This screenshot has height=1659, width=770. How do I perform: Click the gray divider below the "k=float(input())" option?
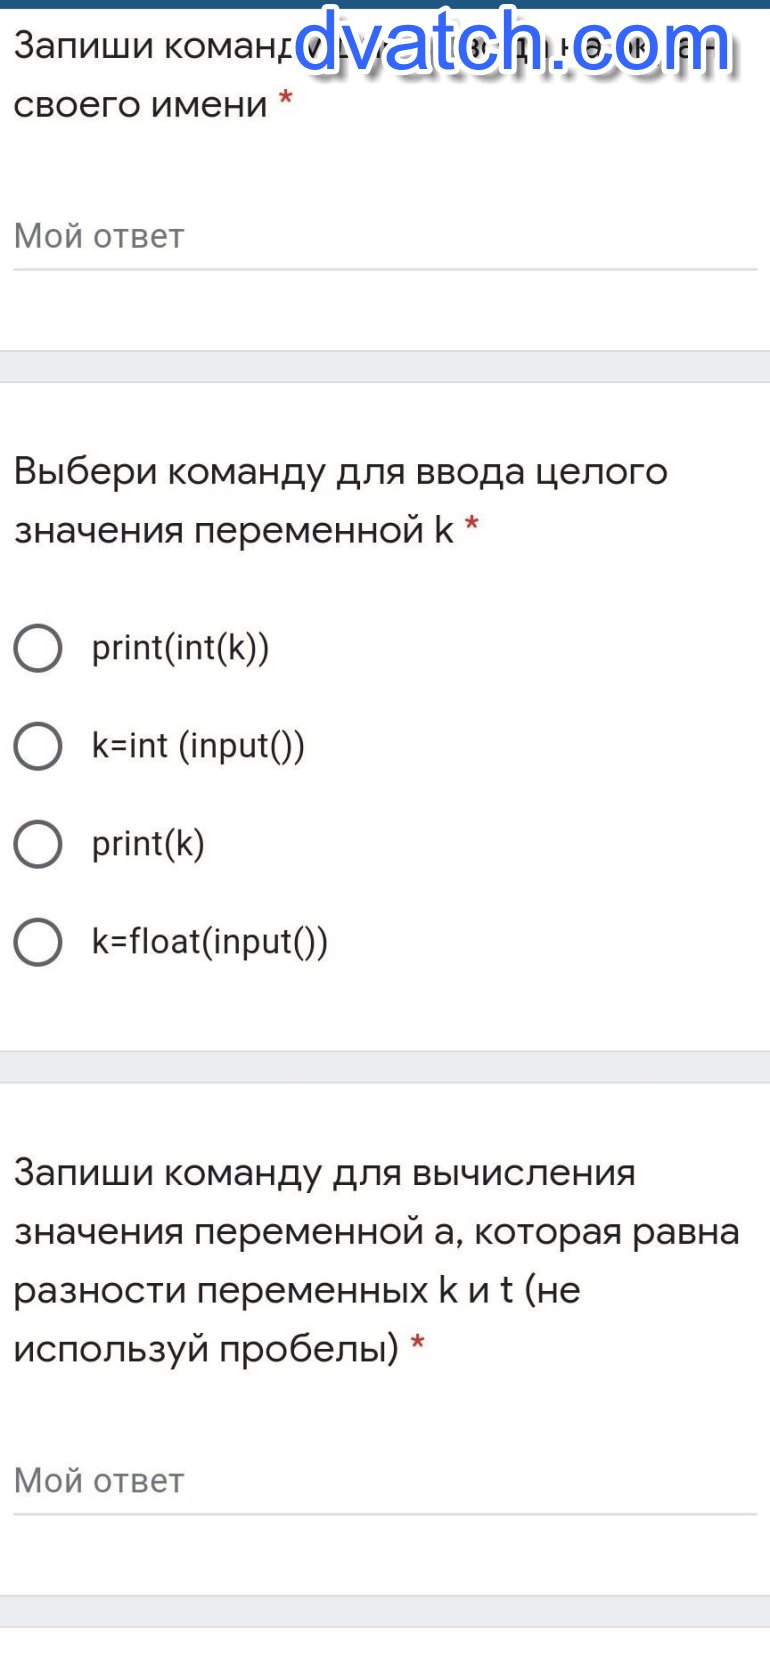(x=385, y=1066)
